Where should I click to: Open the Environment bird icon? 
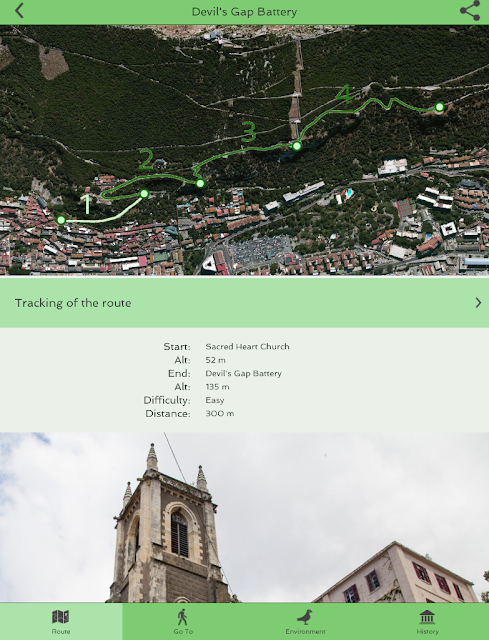click(x=305, y=617)
